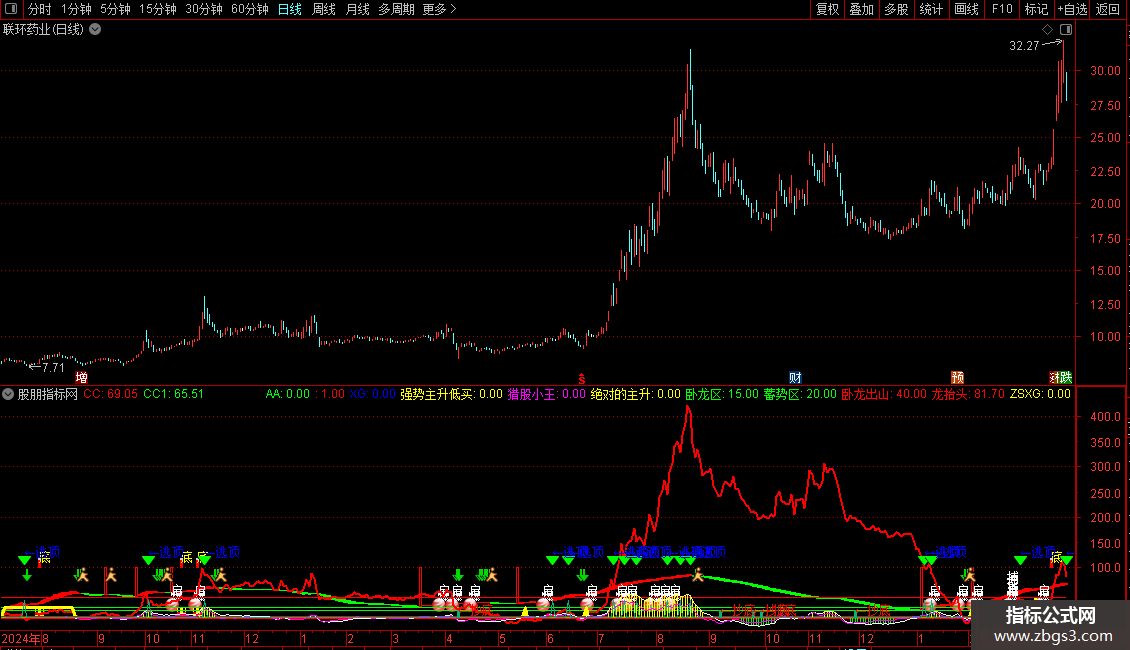Viewport: 1130px width, 650px height.
Task: Select the 日线 daily period
Action: pos(290,9)
